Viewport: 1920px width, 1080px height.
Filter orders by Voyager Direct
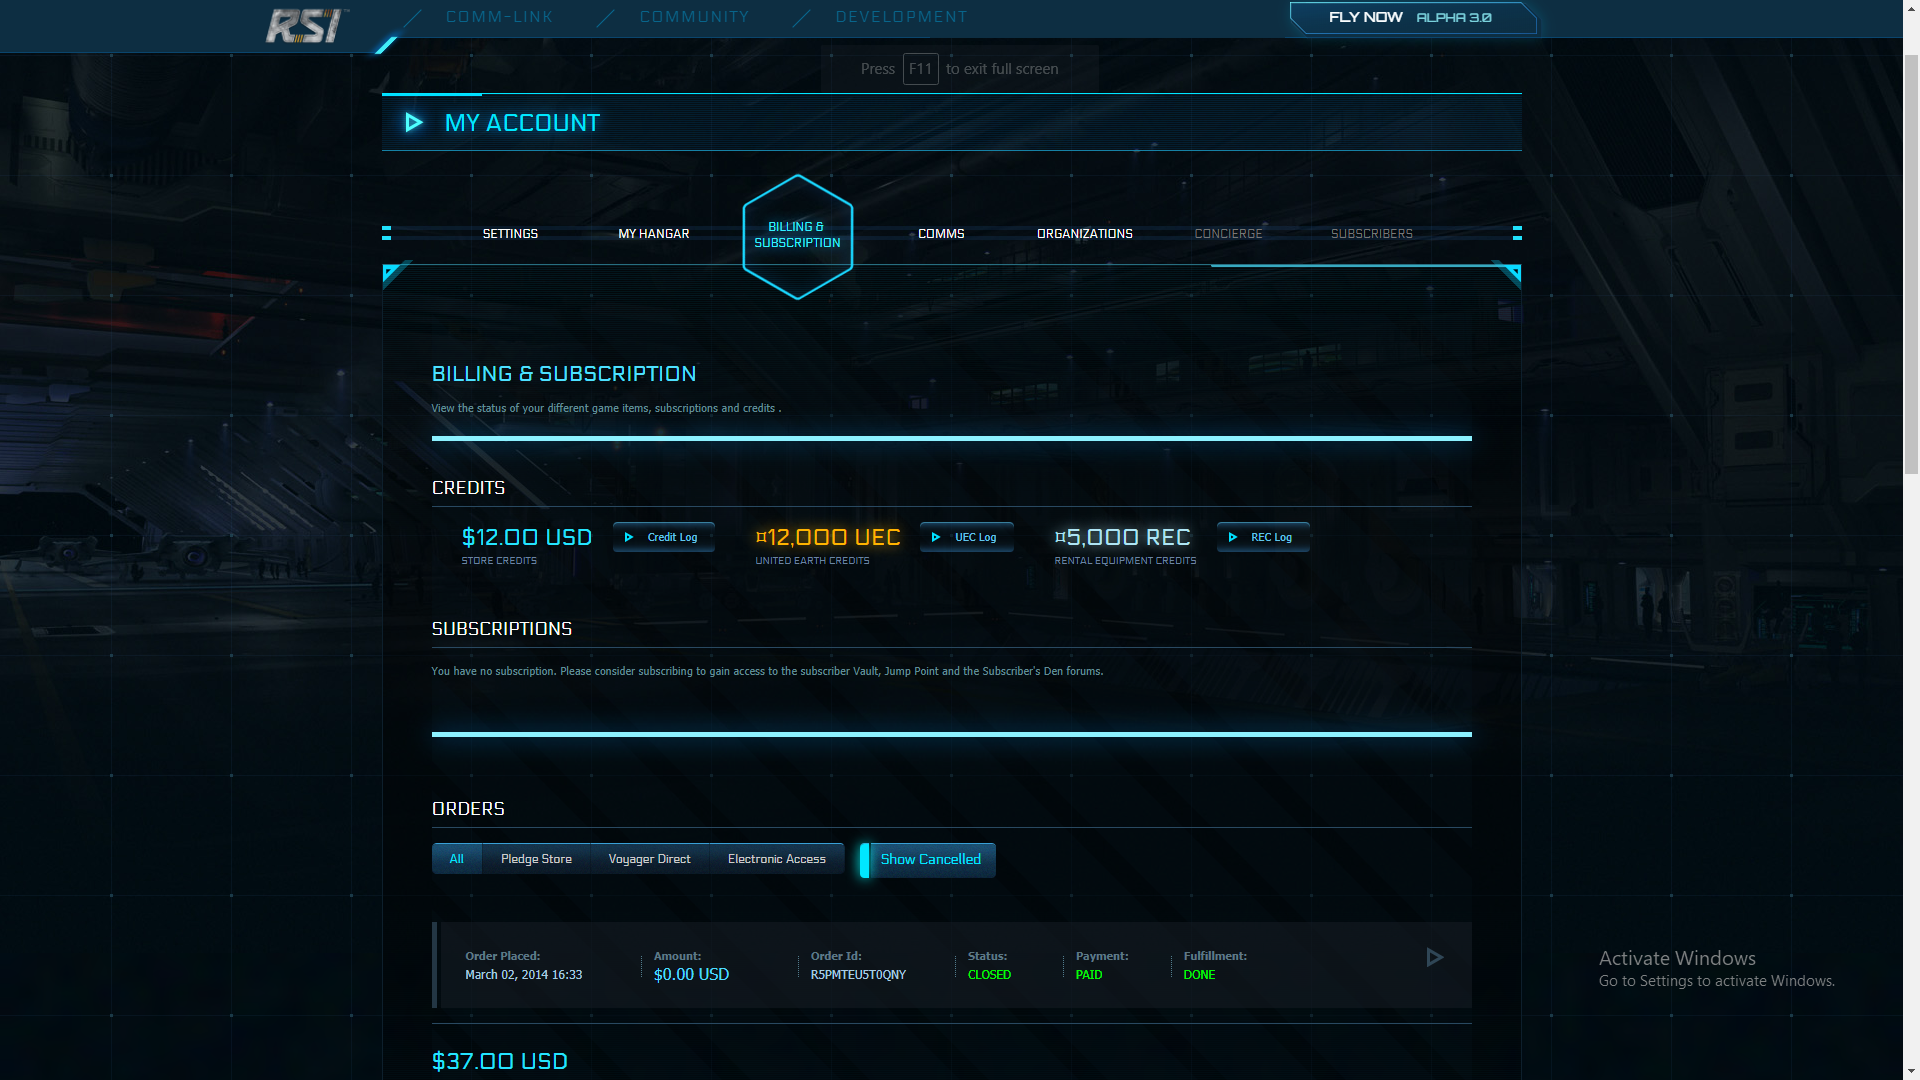649,859
